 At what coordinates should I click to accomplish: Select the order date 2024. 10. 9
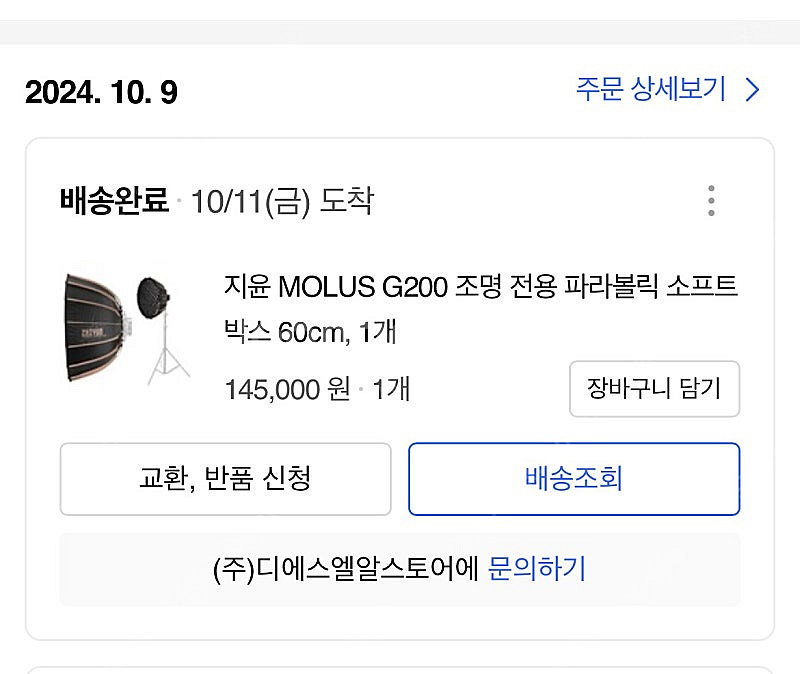(x=101, y=93)
